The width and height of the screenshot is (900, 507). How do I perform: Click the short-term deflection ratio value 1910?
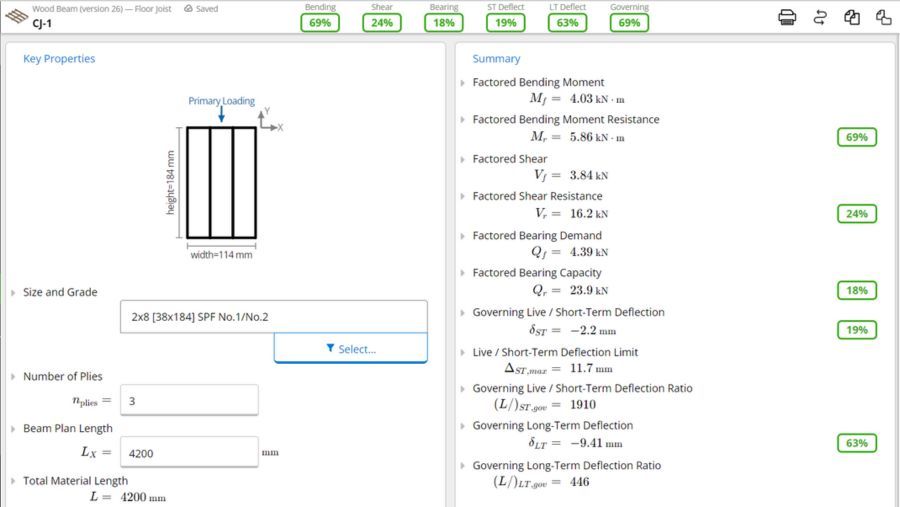[583, 405]
